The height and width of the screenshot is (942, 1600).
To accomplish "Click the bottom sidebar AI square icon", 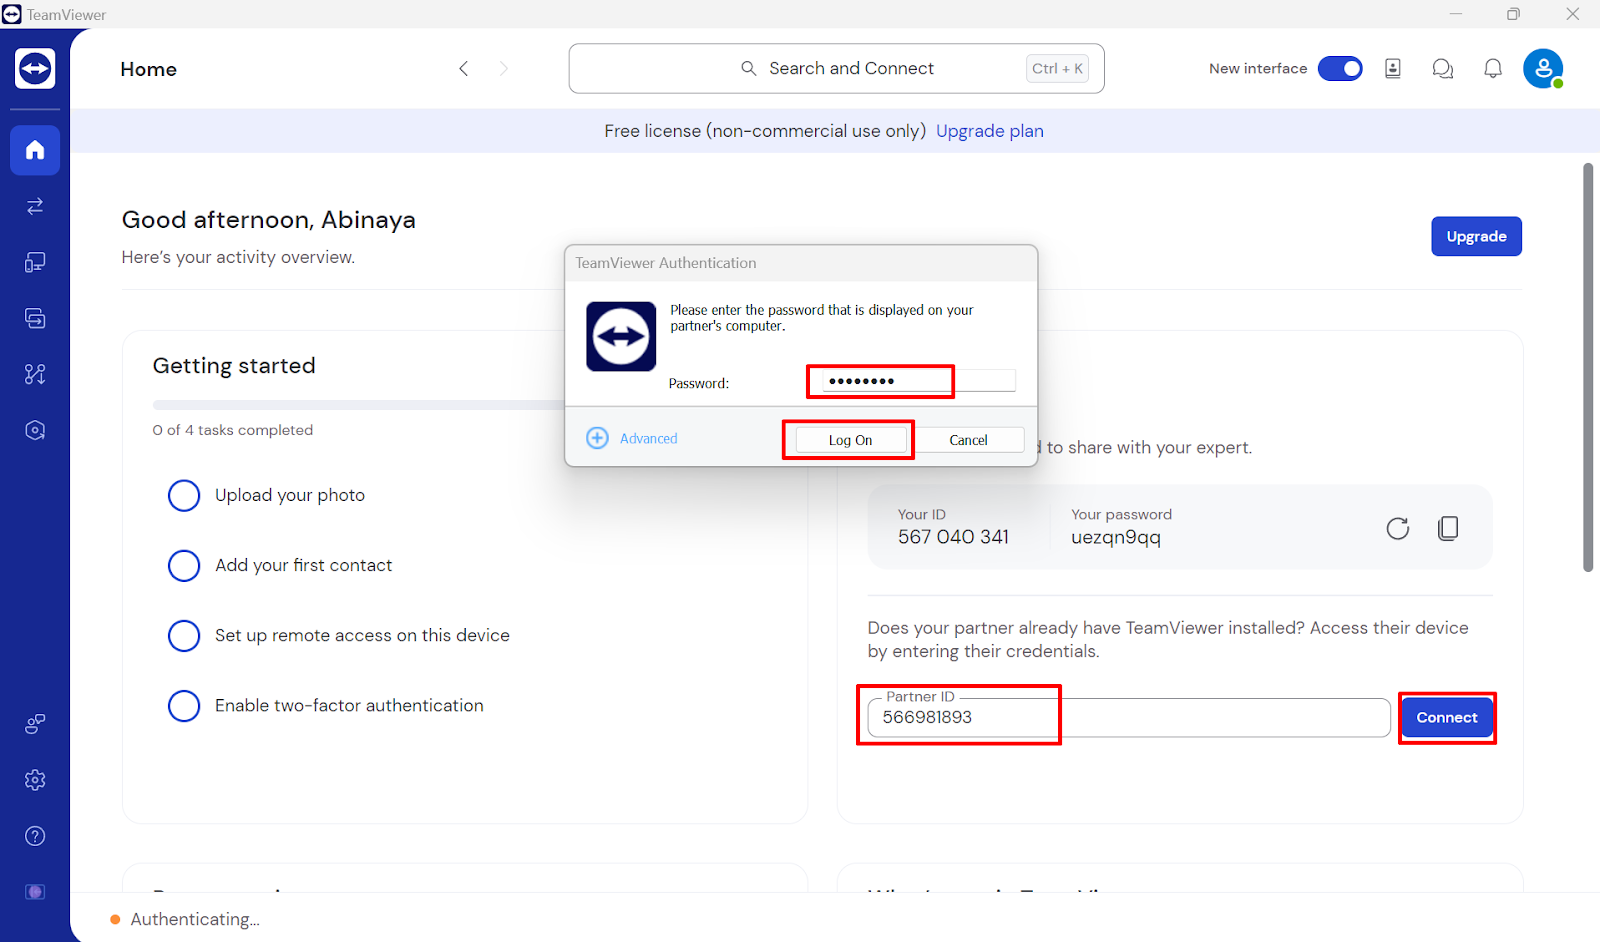I will click(35, 892).
